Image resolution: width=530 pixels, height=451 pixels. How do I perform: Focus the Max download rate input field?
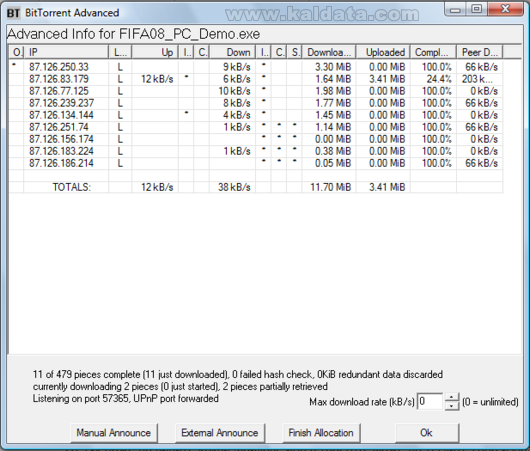430,402
